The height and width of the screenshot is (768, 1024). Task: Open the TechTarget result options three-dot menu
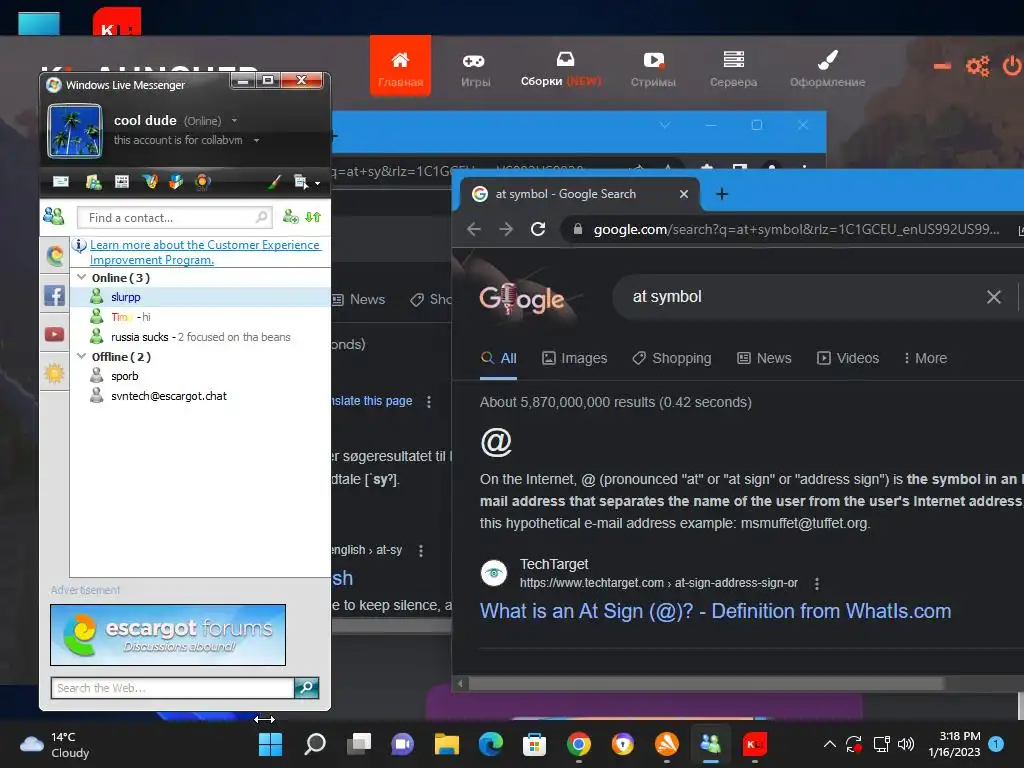tap(816, 583)
